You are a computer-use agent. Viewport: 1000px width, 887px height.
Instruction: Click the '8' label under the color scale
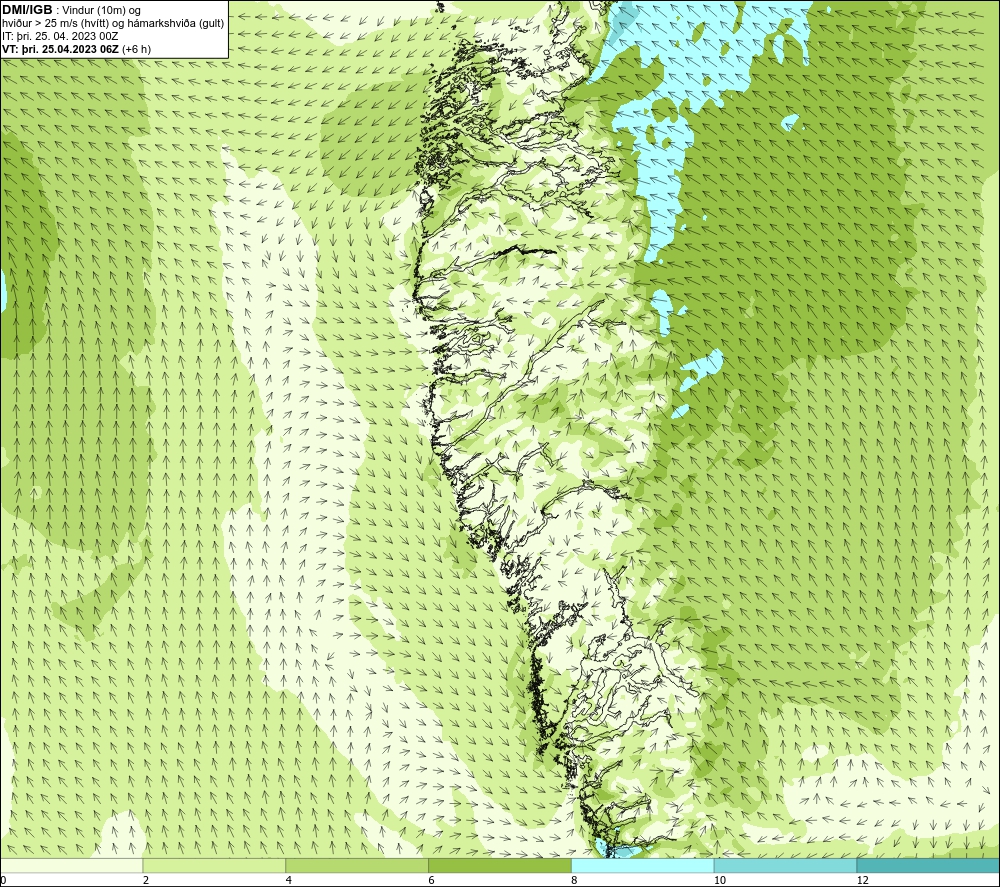pos(575,881)
